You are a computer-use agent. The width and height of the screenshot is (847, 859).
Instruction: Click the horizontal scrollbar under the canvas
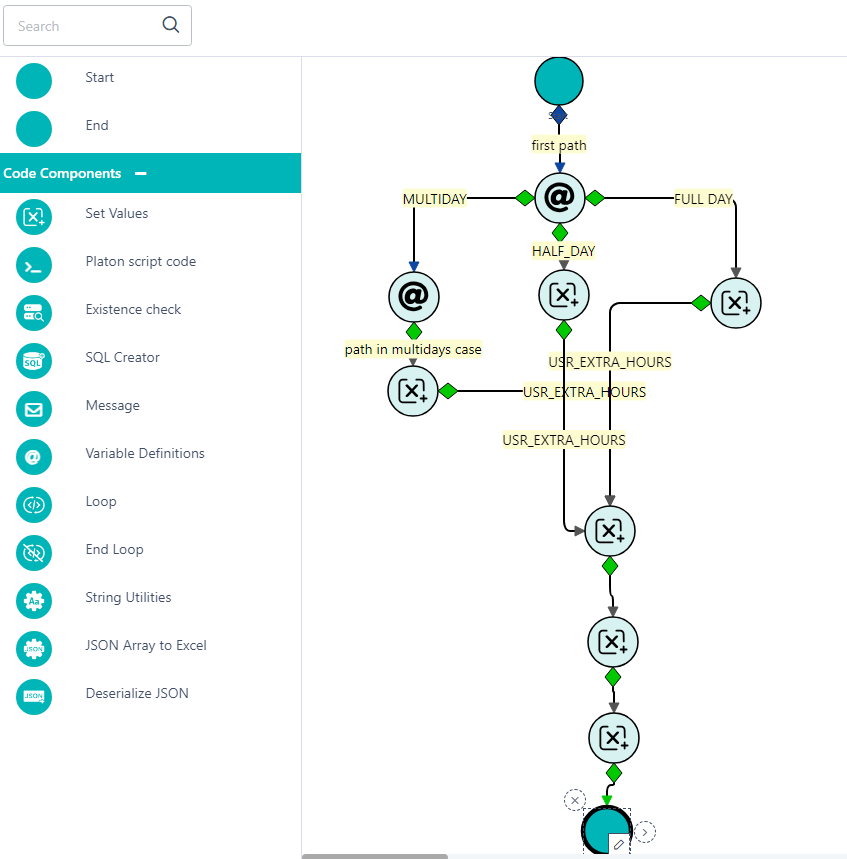[375, 856]
